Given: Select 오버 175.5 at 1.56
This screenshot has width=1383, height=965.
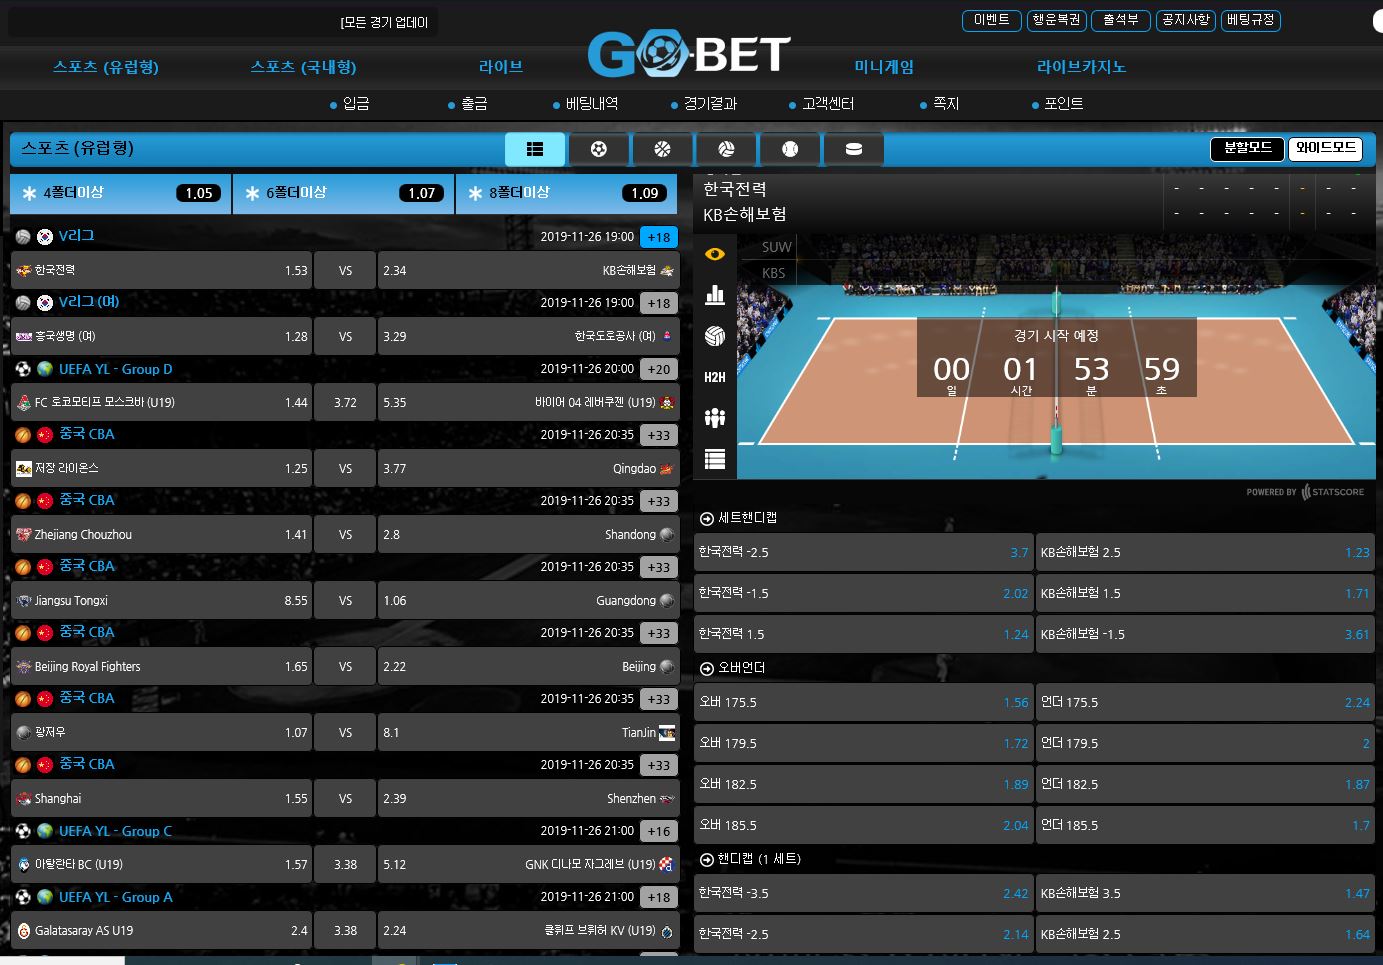Looking at the screenshot, I should coord(864,702).
